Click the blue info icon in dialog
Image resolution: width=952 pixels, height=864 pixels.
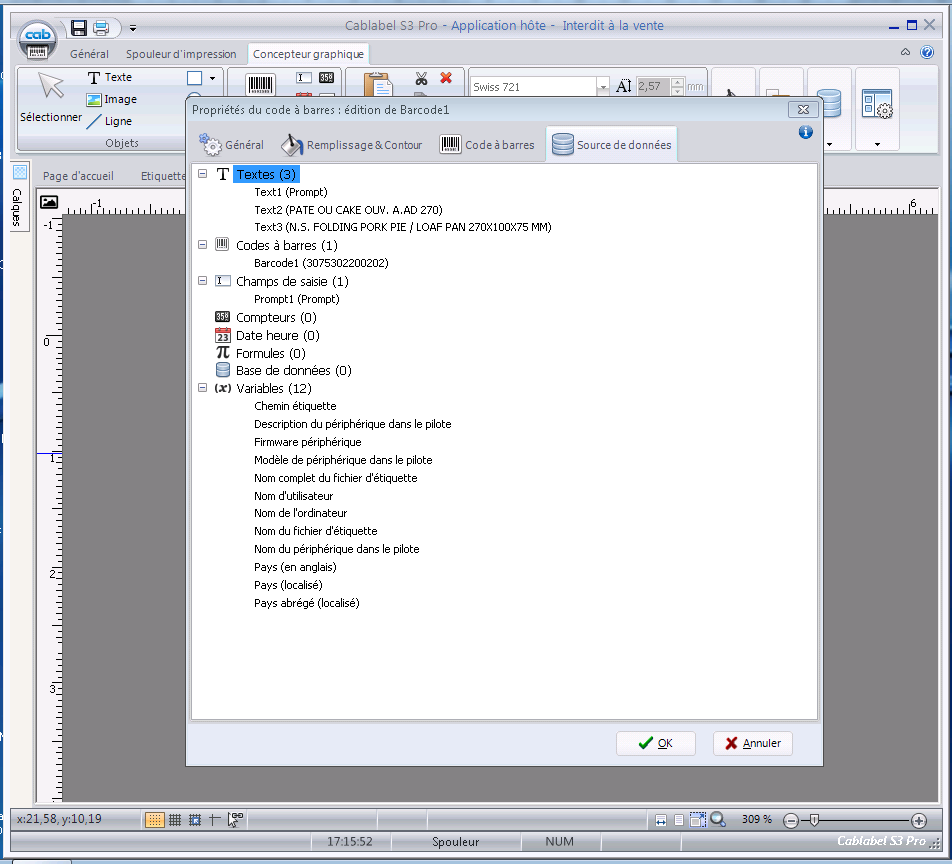pos(806,132)
